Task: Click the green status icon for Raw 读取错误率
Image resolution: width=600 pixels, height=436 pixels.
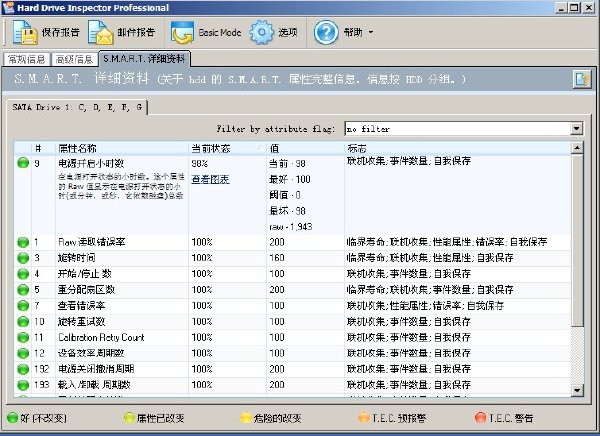Action: coord(23,242)
